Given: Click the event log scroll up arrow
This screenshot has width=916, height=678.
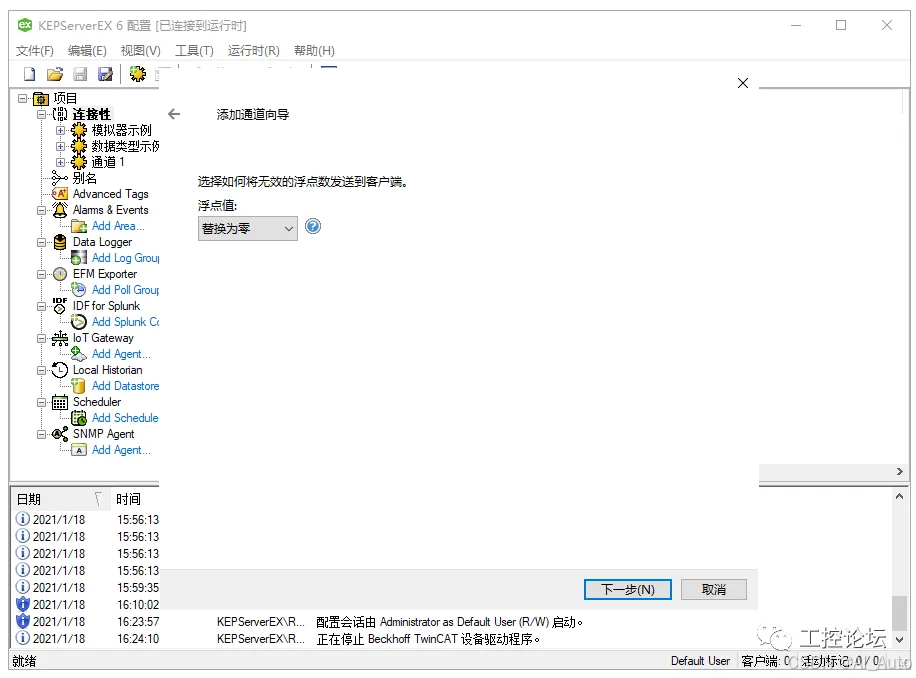Looking at the screenshot, I should [x=899, y=496].
